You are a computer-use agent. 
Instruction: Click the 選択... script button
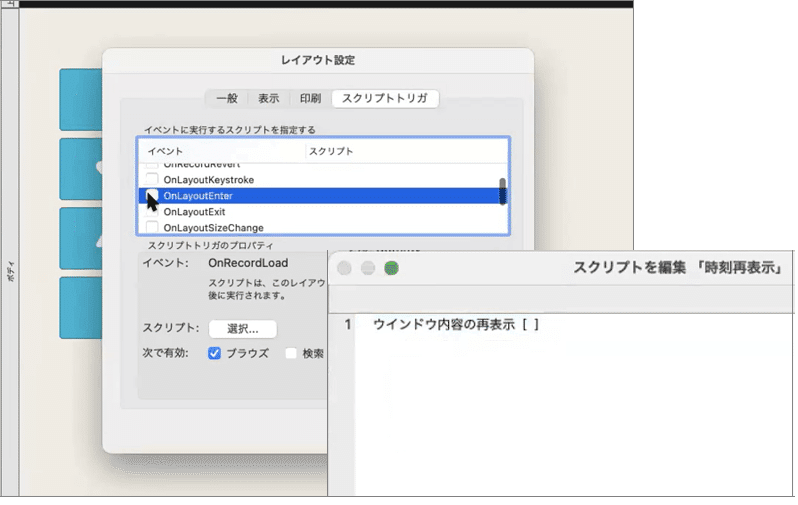coord(243,329)
